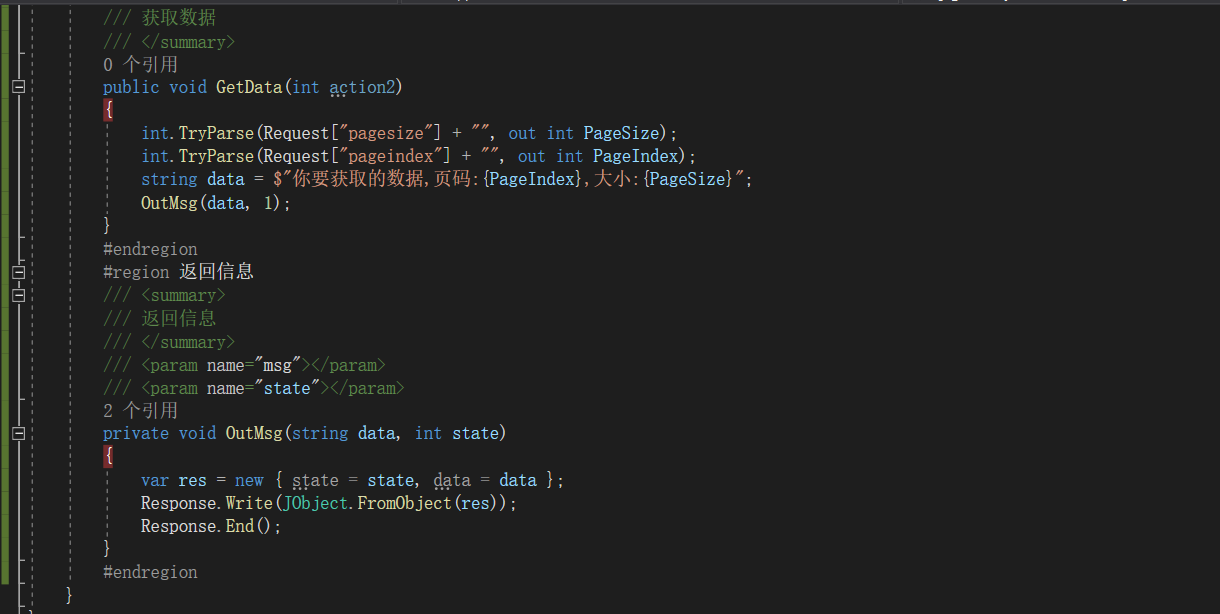Collapse the GetData method block

point(18,87)
